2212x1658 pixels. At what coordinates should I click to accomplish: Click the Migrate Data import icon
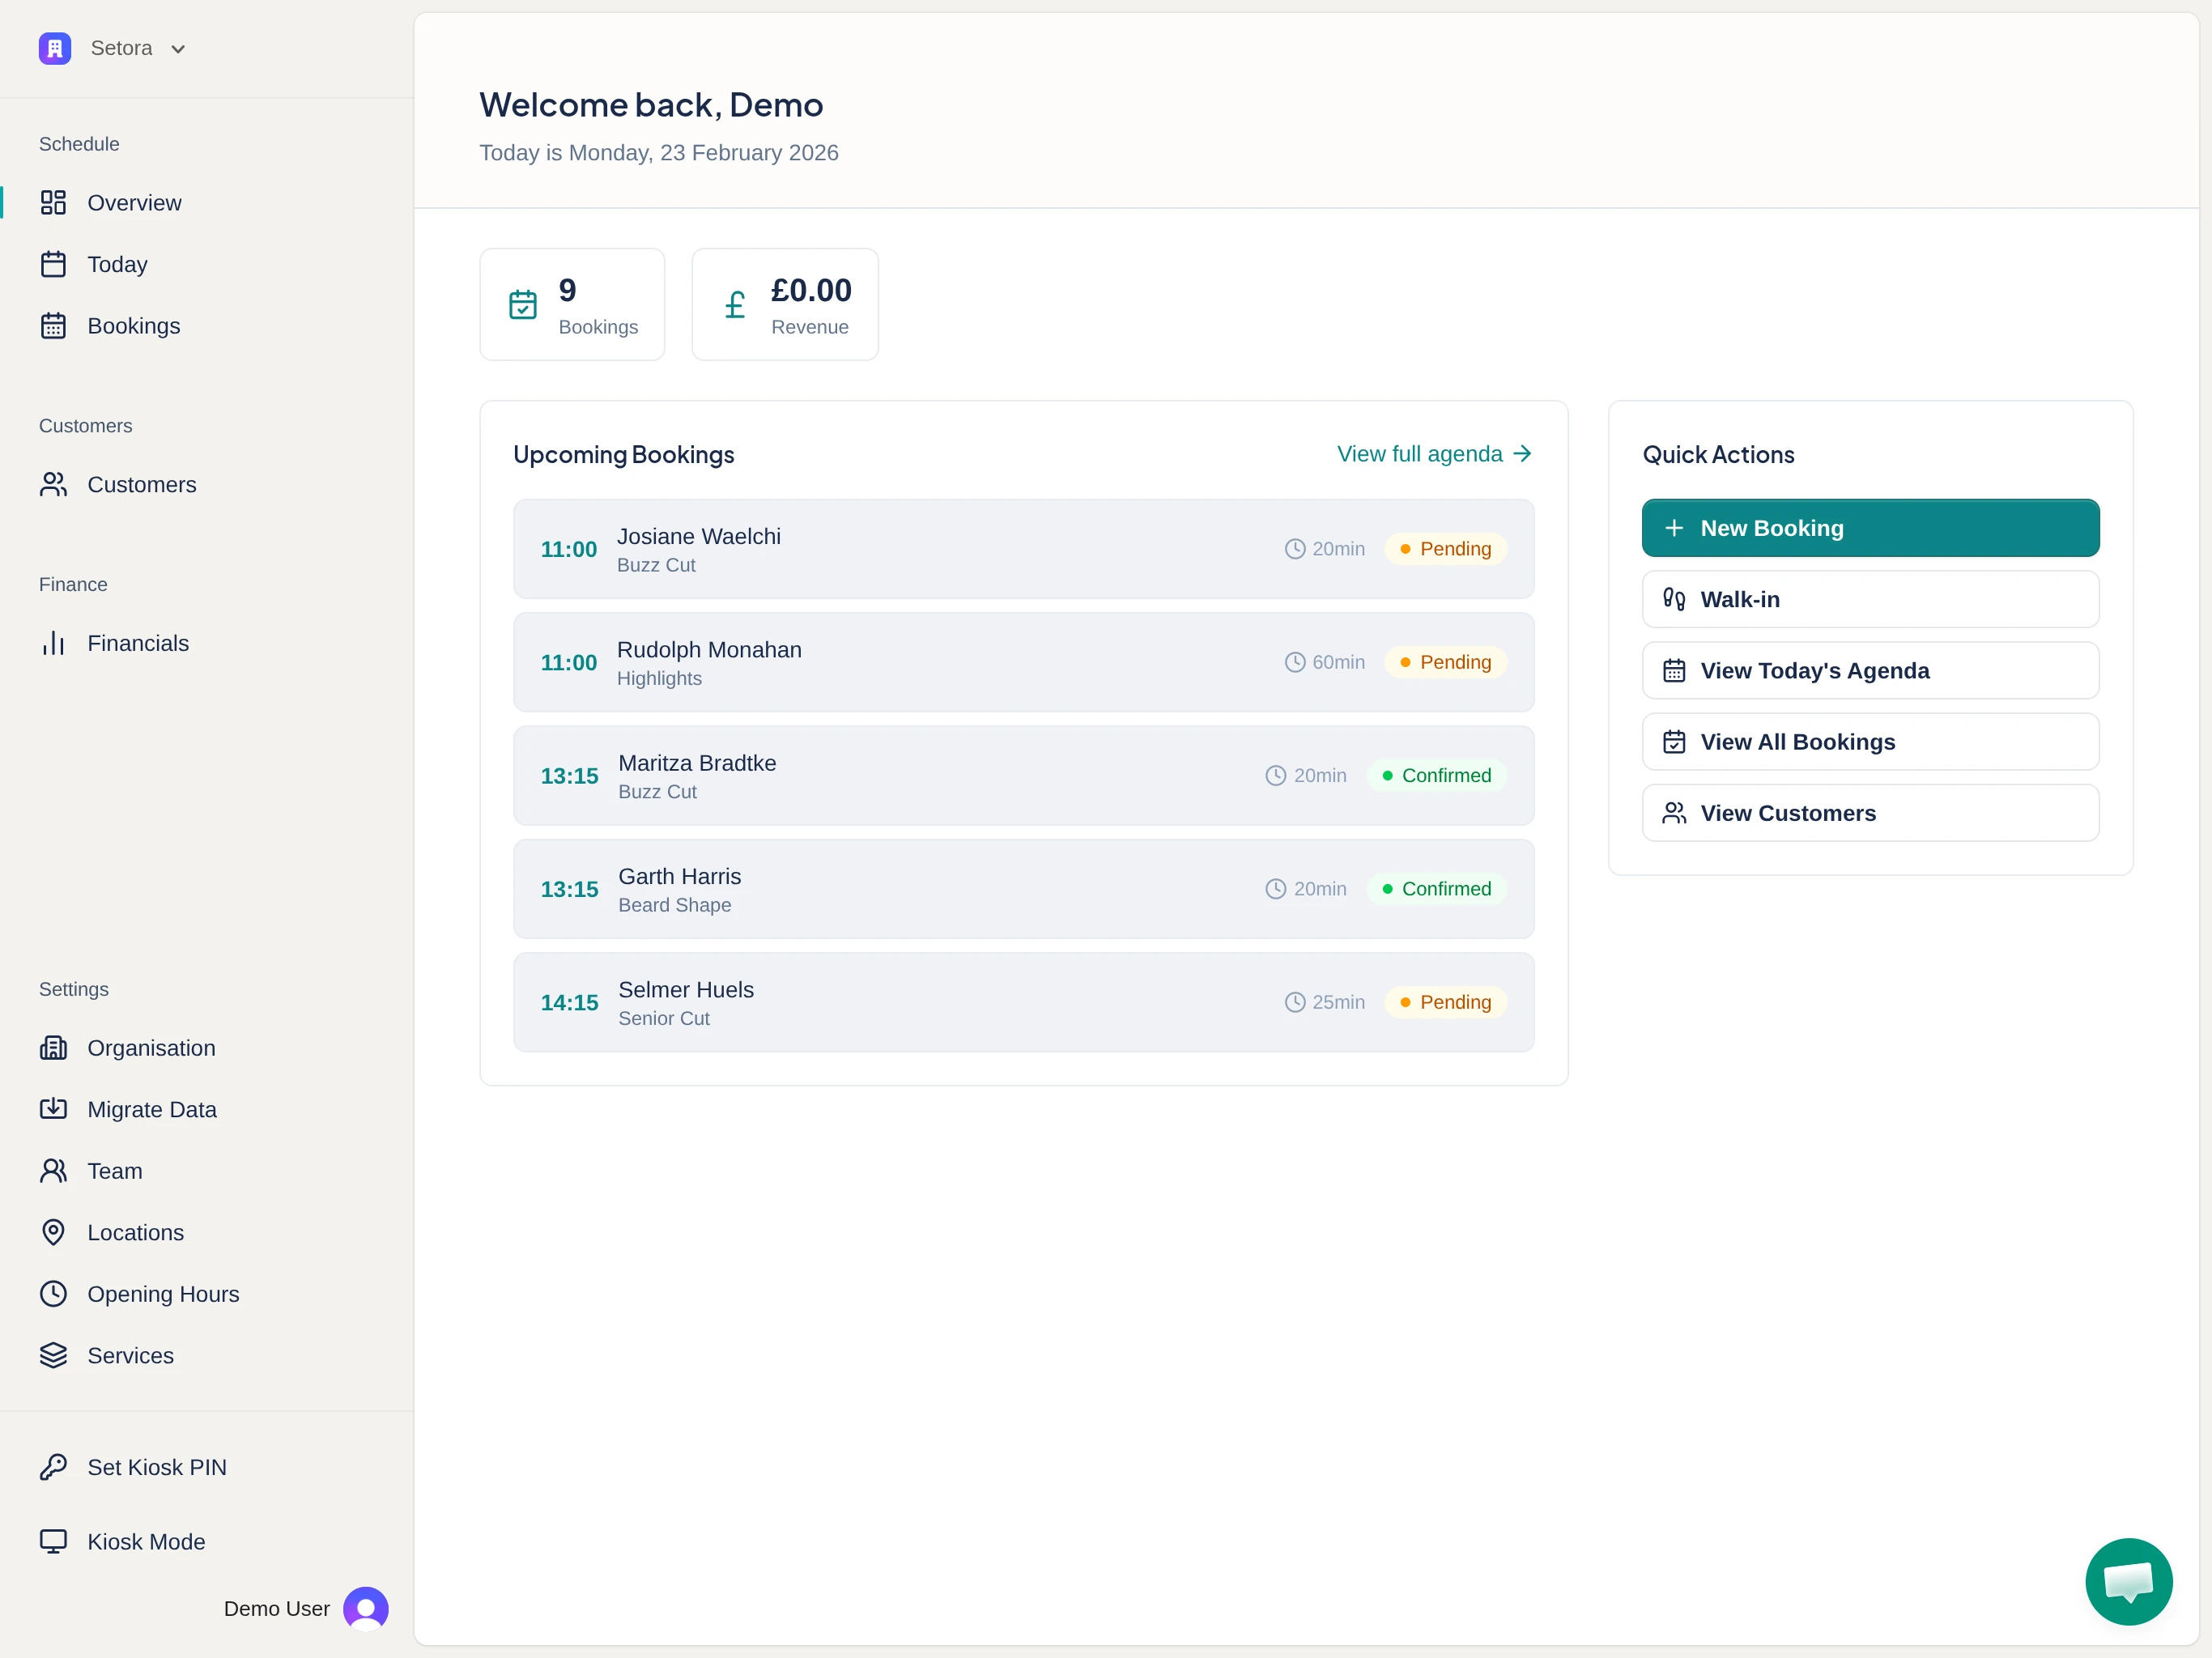pos(53,1109)
